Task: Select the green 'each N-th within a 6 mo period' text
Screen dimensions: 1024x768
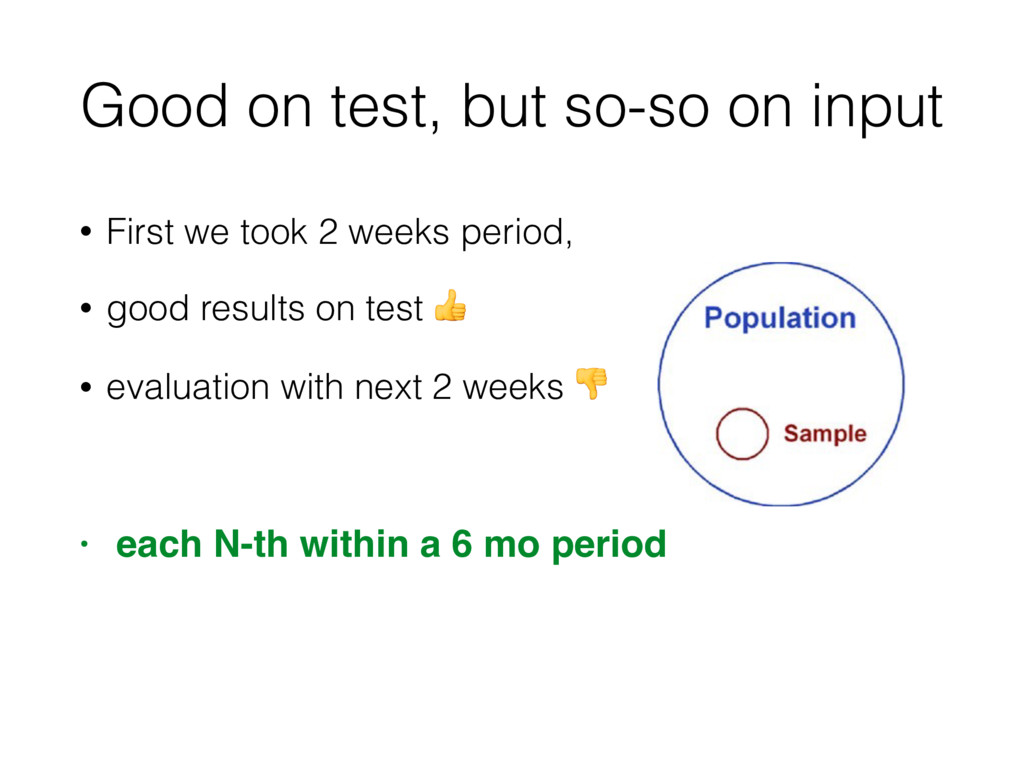Action: coord(391,544)
